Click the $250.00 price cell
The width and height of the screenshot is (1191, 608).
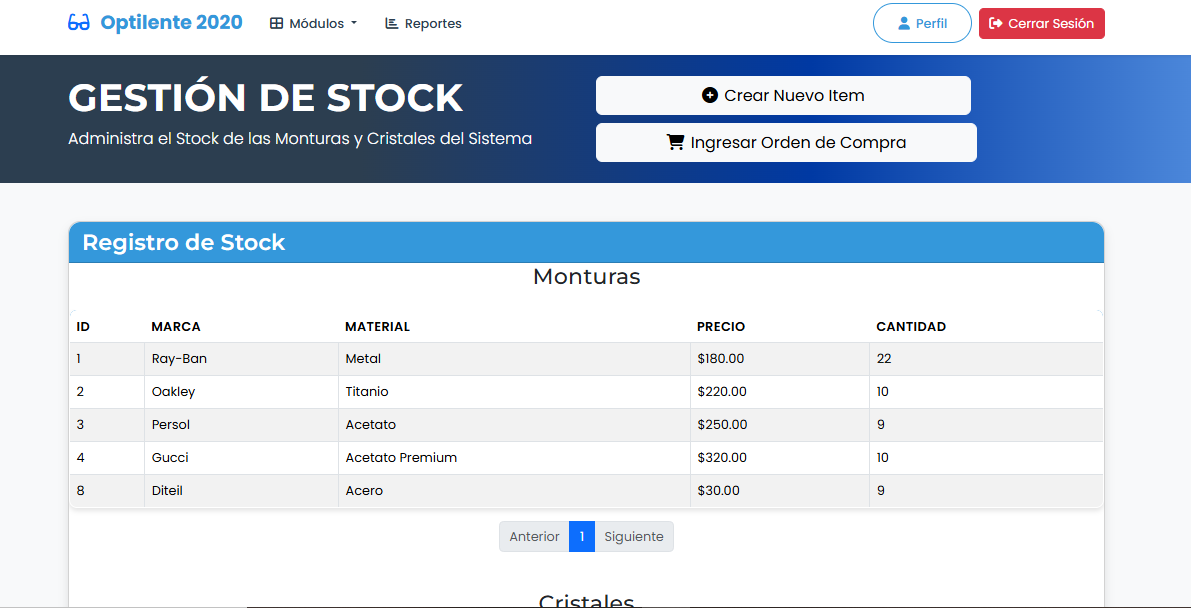(x=780, y=425)
